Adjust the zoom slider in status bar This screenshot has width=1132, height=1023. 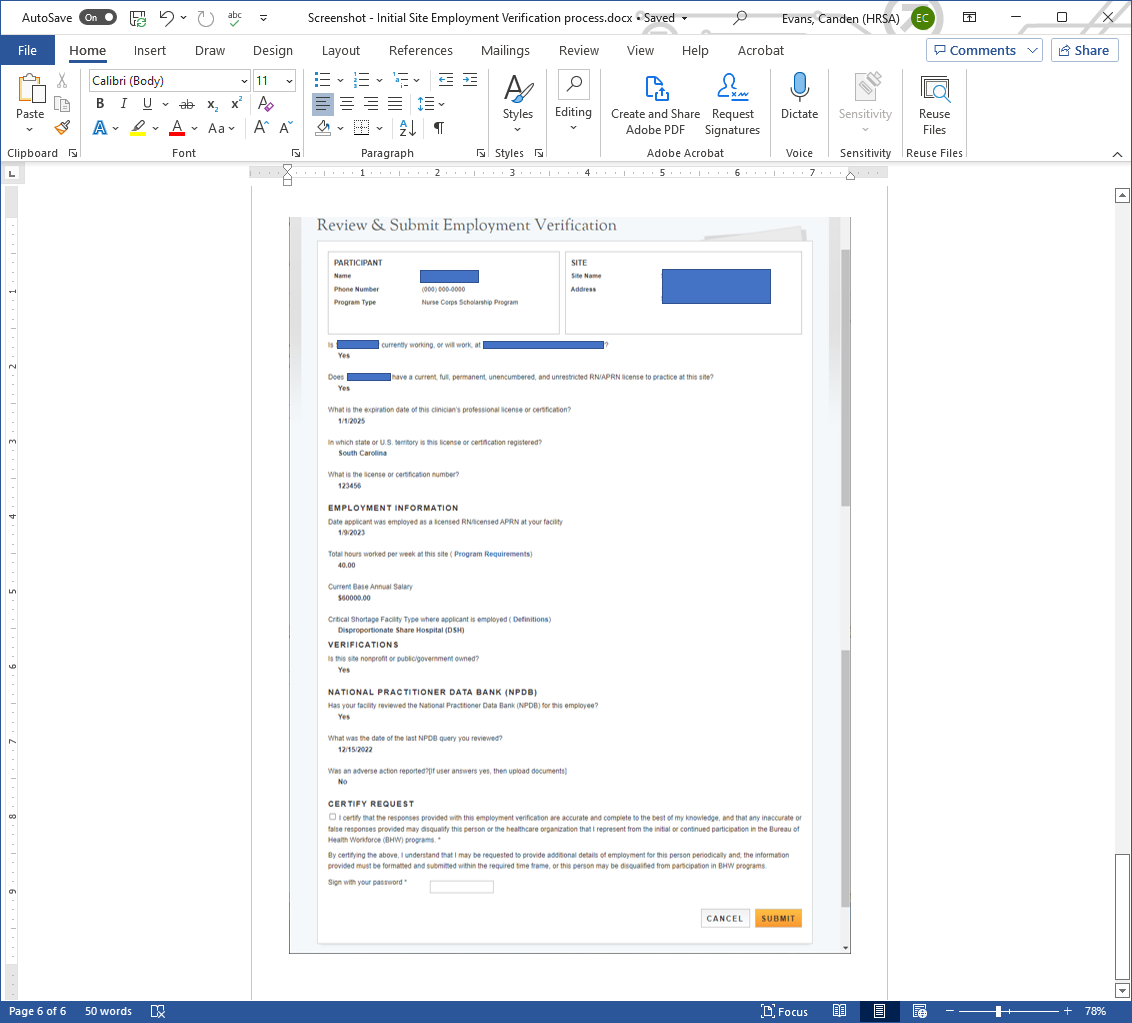[997, 1011]
